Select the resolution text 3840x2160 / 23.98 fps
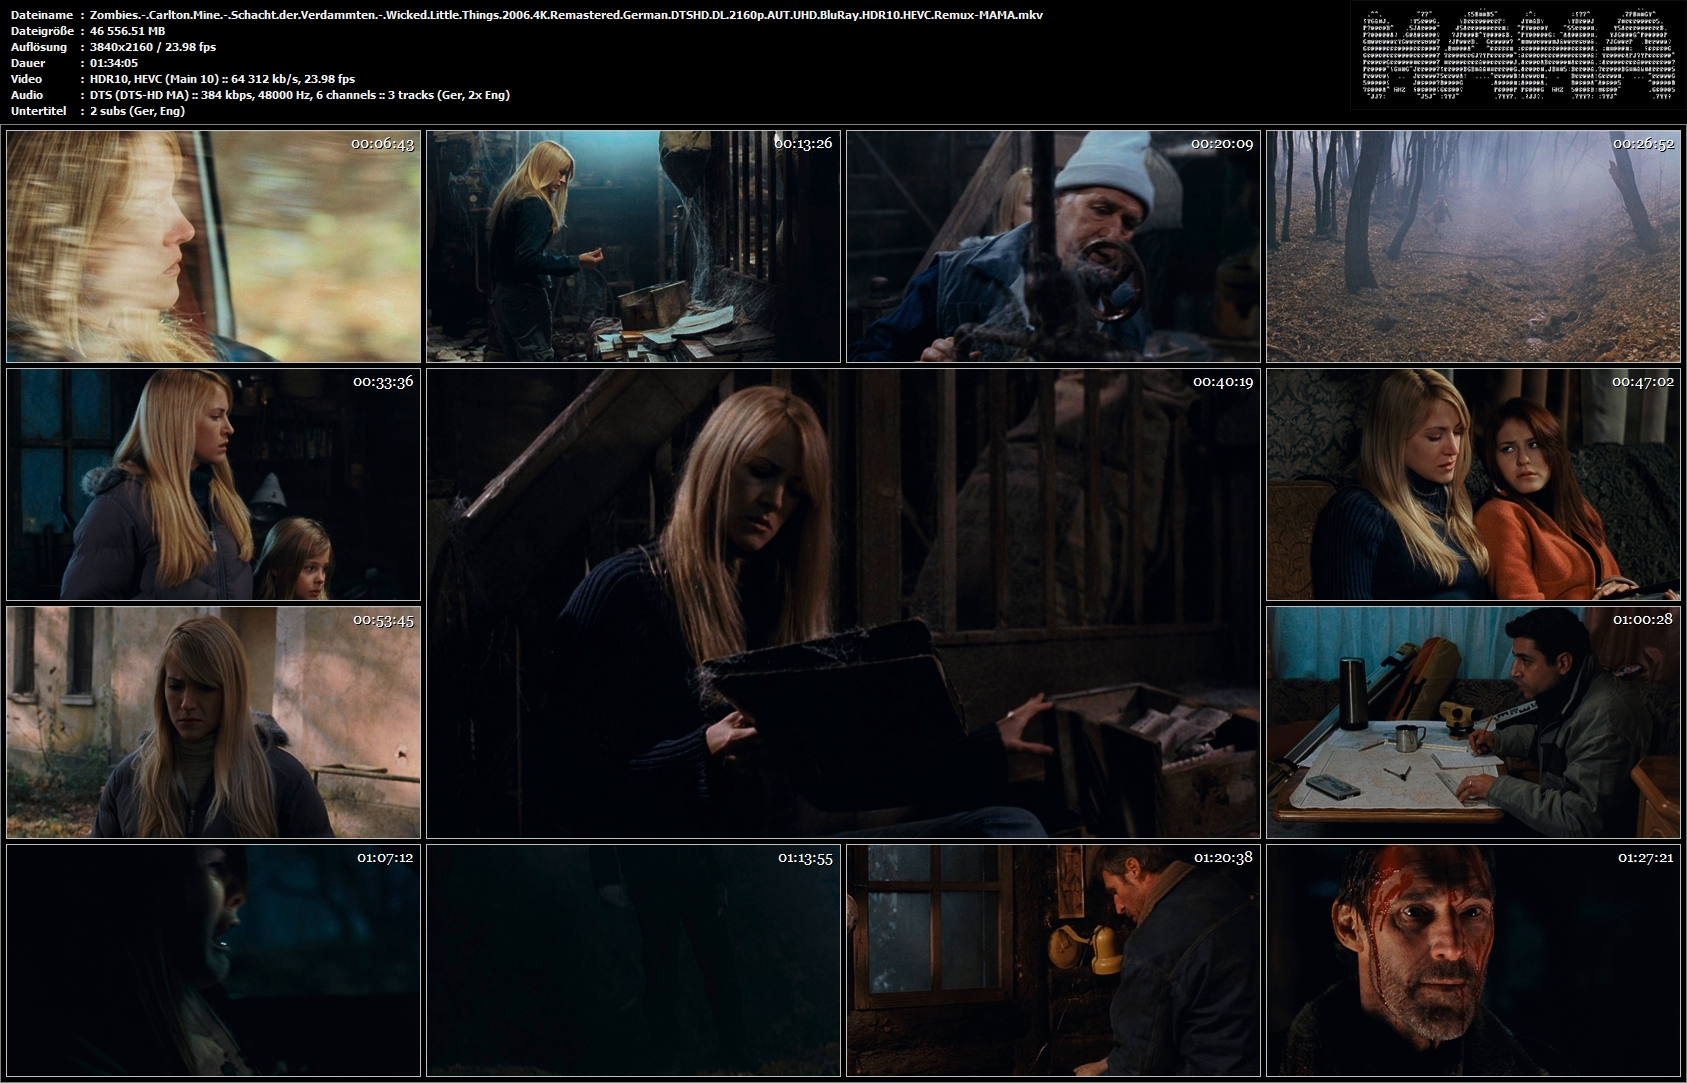Viewport: 1687px width, 1083px height. (152, 47)
